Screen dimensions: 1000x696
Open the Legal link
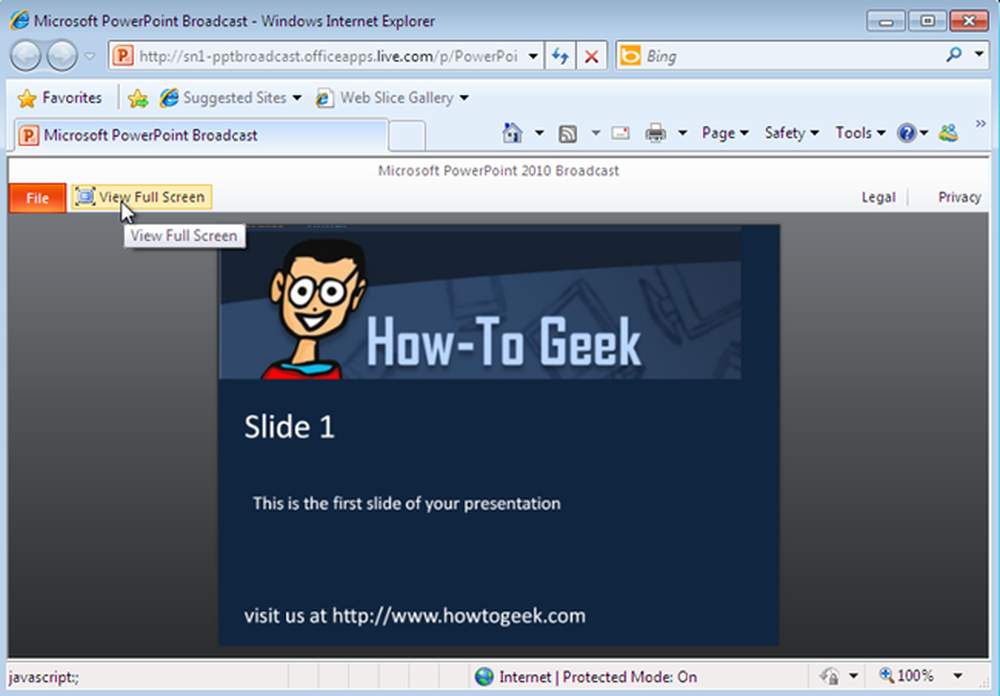[878, 197]
